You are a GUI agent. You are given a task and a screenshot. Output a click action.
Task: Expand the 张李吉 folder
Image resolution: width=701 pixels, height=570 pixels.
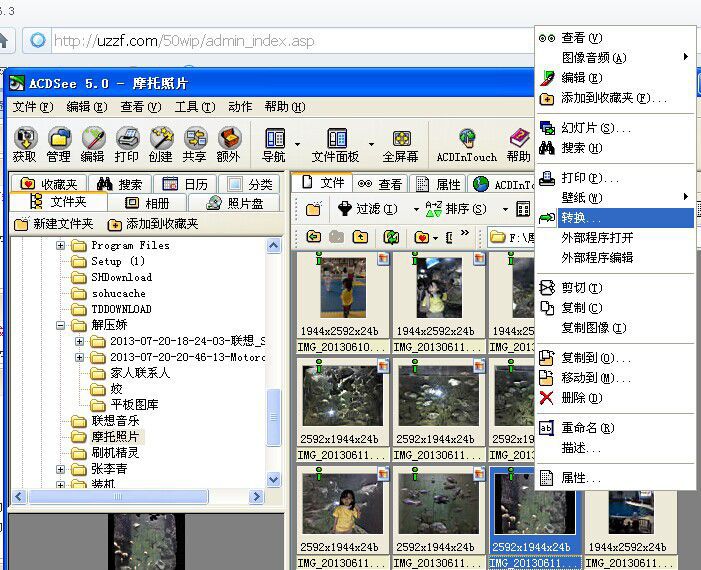[60, 469]
